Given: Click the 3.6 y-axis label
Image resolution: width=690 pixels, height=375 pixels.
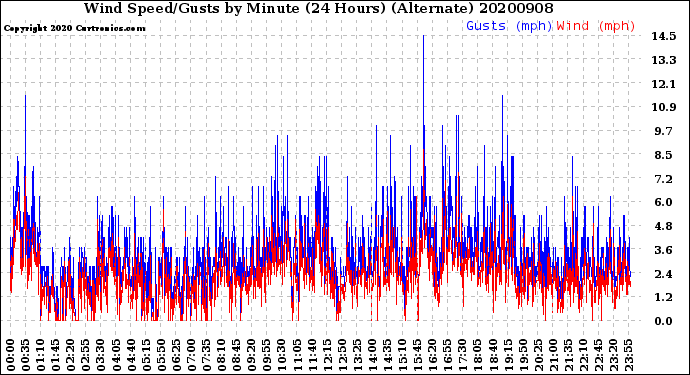Looking at the screenshot, I should 664,250.
